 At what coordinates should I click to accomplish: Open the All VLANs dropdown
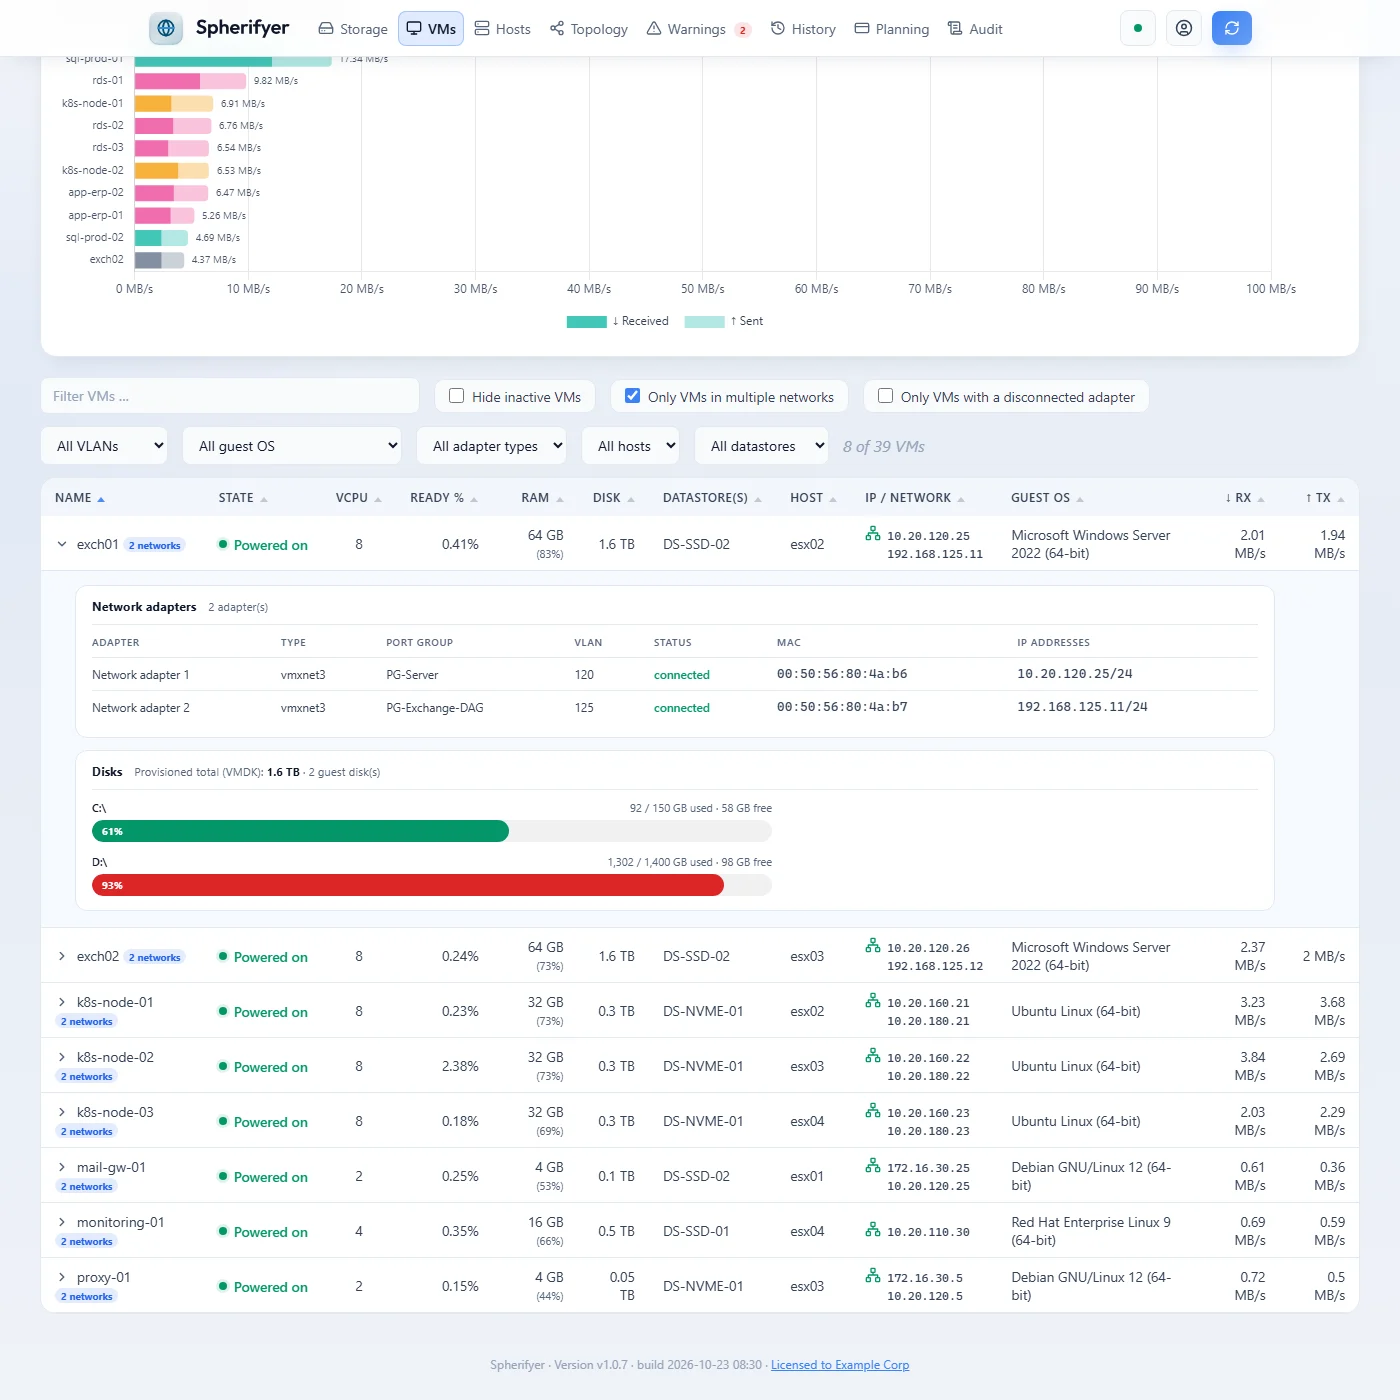click(105, 446)
